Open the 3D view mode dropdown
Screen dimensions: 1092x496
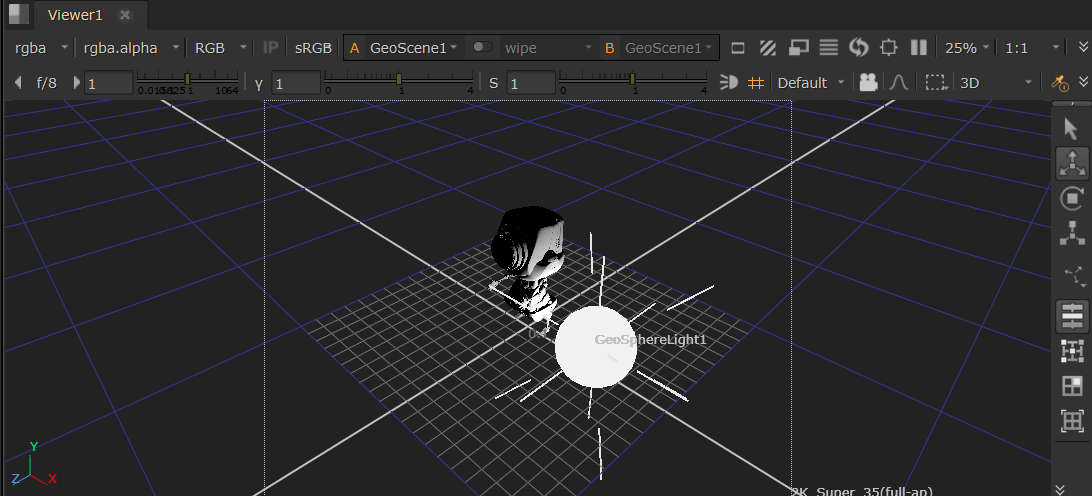coord(995,83)
